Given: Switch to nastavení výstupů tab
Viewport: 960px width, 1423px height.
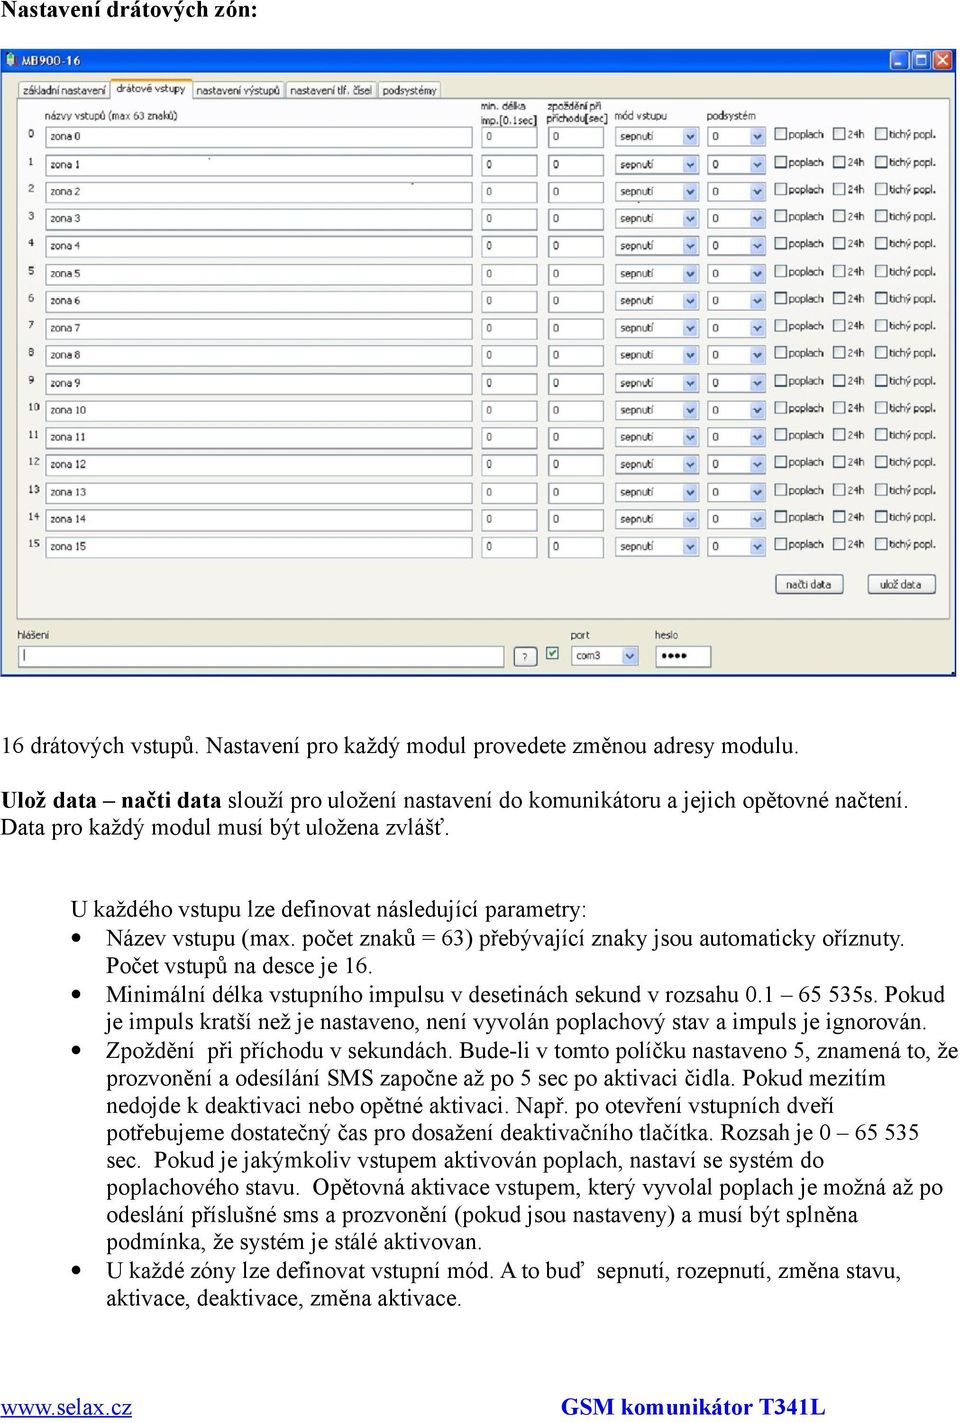Looking at the screenshot, I should point(238,90).
